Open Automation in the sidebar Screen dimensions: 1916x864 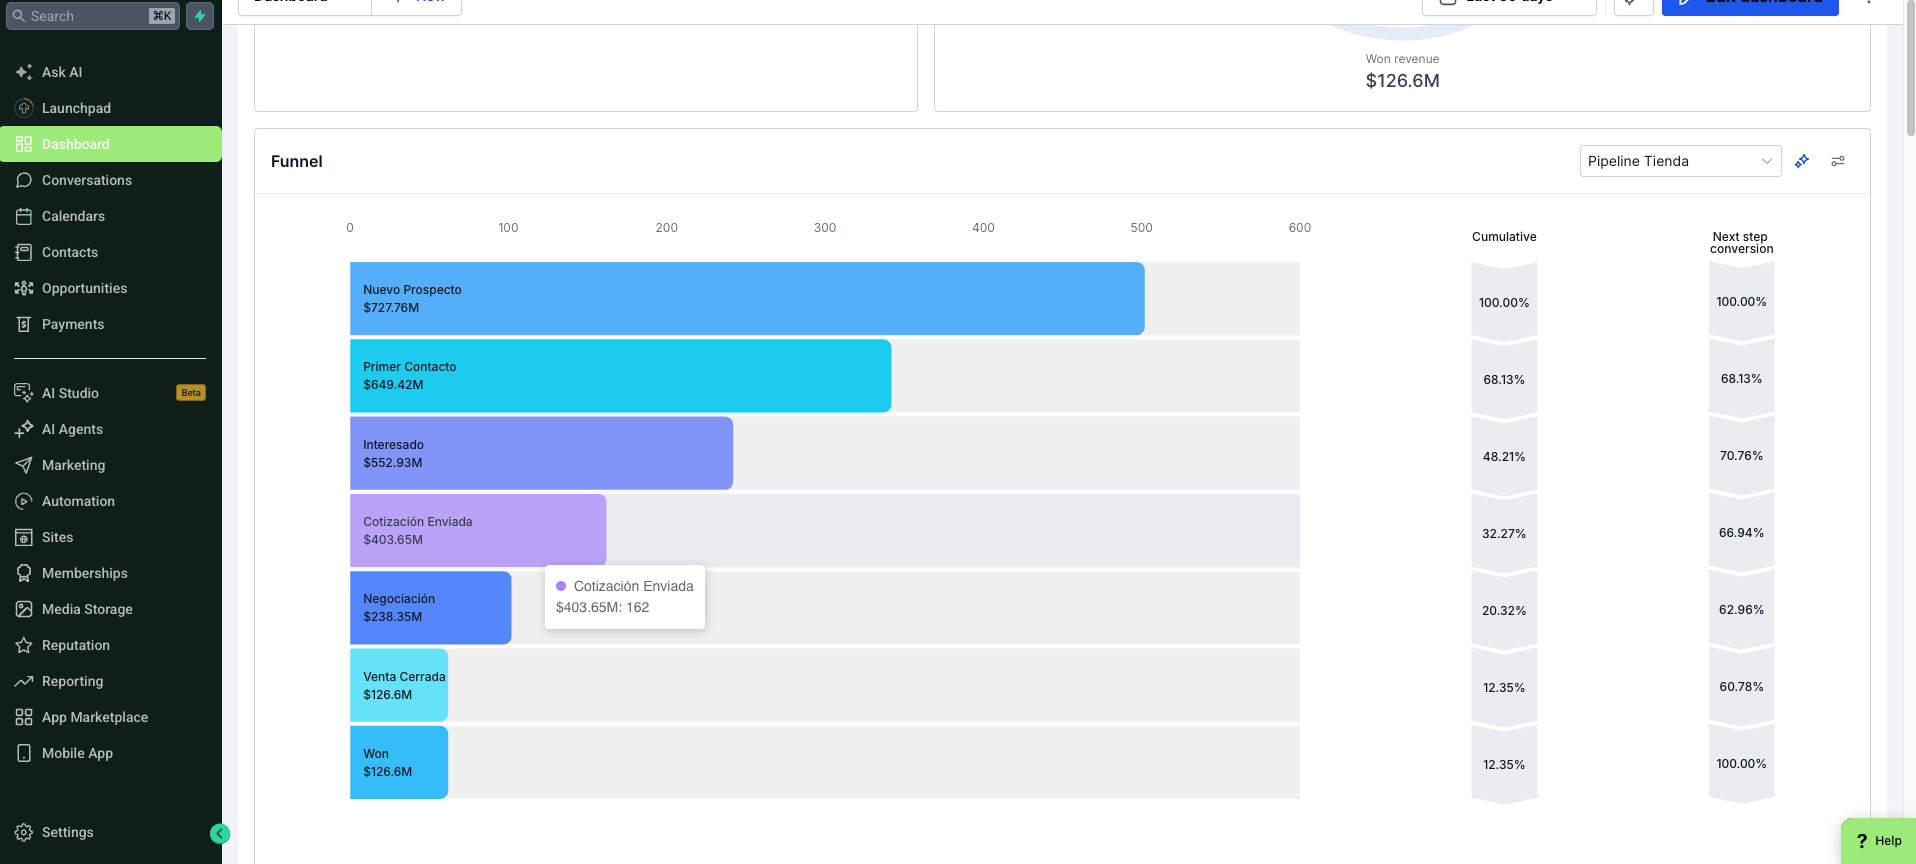[x=110, y=501]
